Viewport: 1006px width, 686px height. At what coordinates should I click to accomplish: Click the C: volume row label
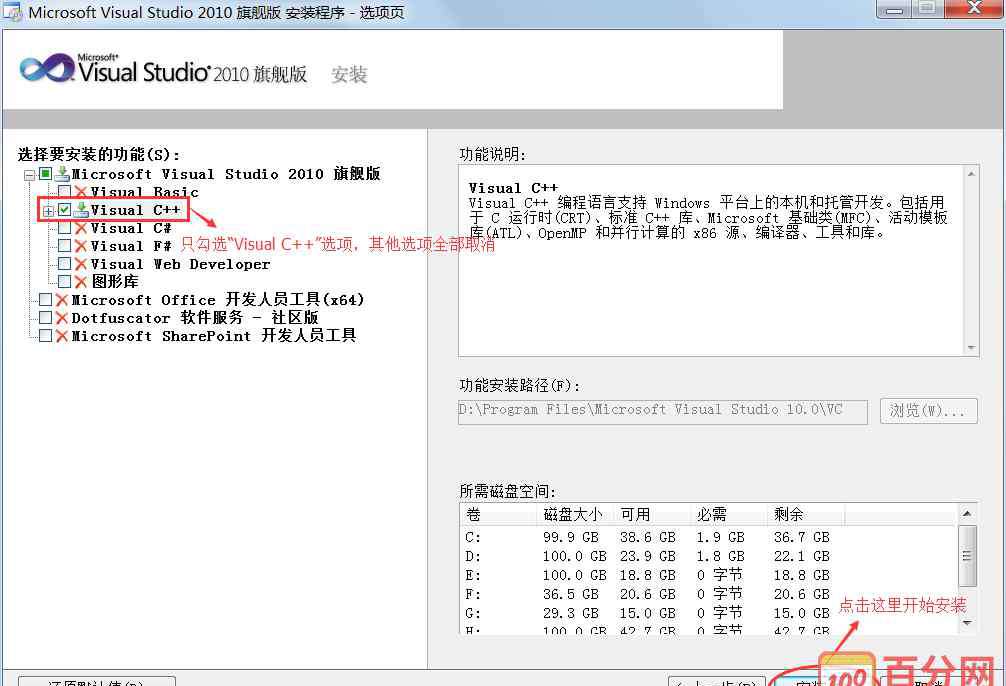click(473, 537)
